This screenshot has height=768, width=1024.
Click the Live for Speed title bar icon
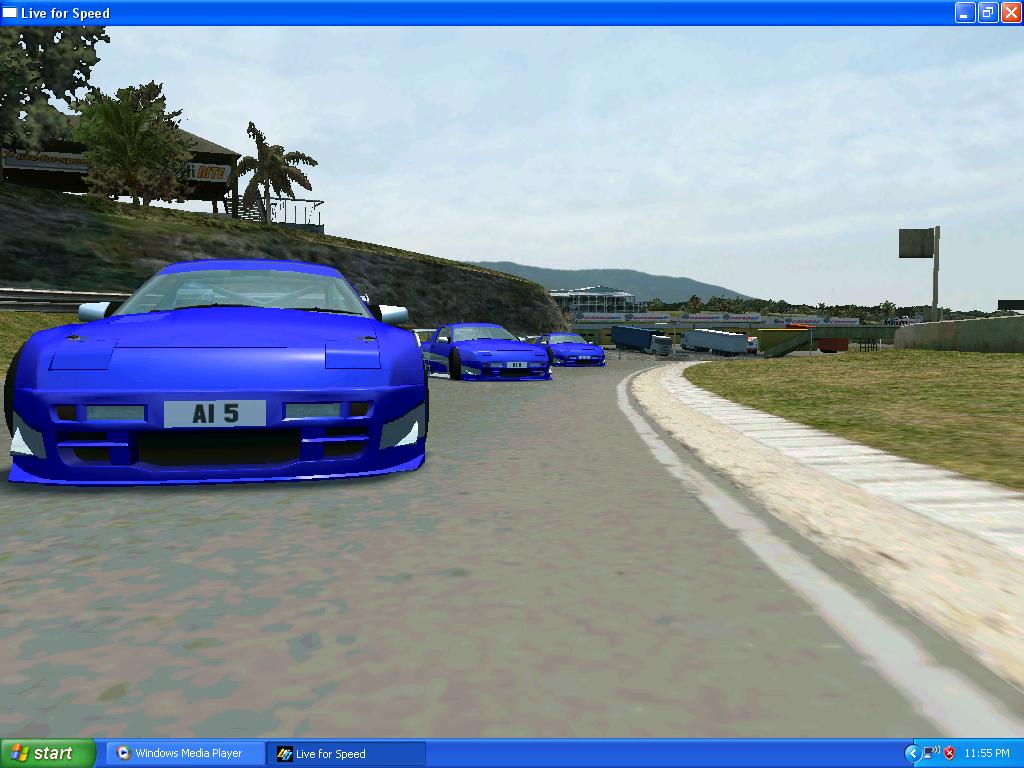pos(10,12)
